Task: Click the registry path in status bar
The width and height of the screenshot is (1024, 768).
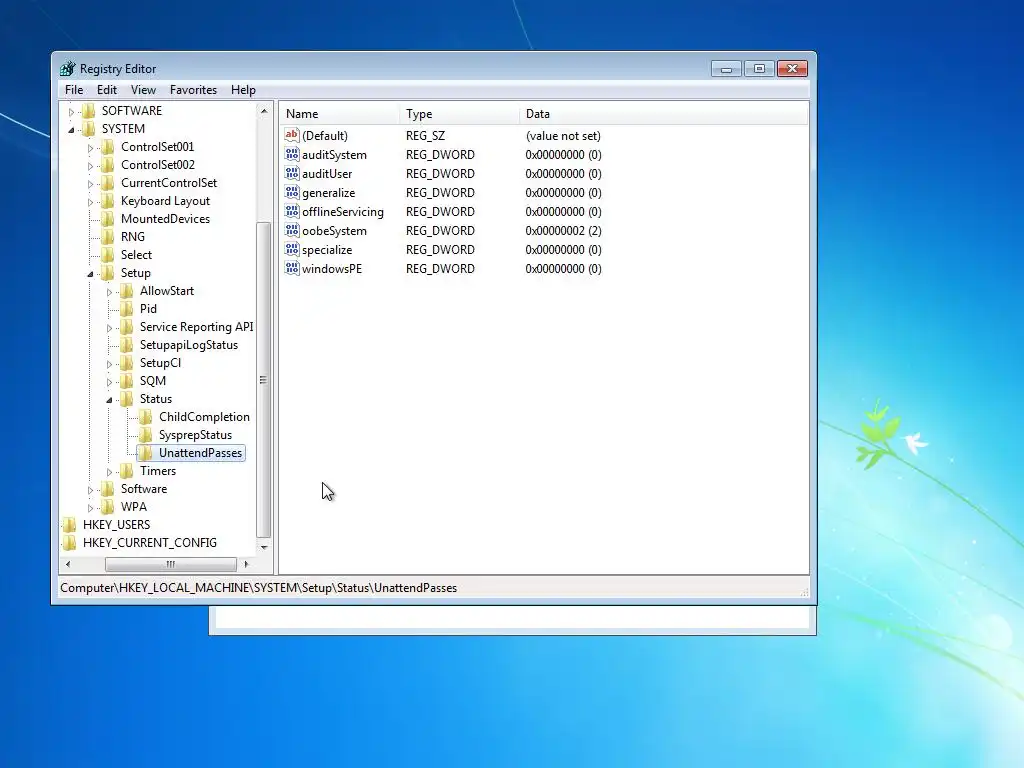Action: pos(259,588)
